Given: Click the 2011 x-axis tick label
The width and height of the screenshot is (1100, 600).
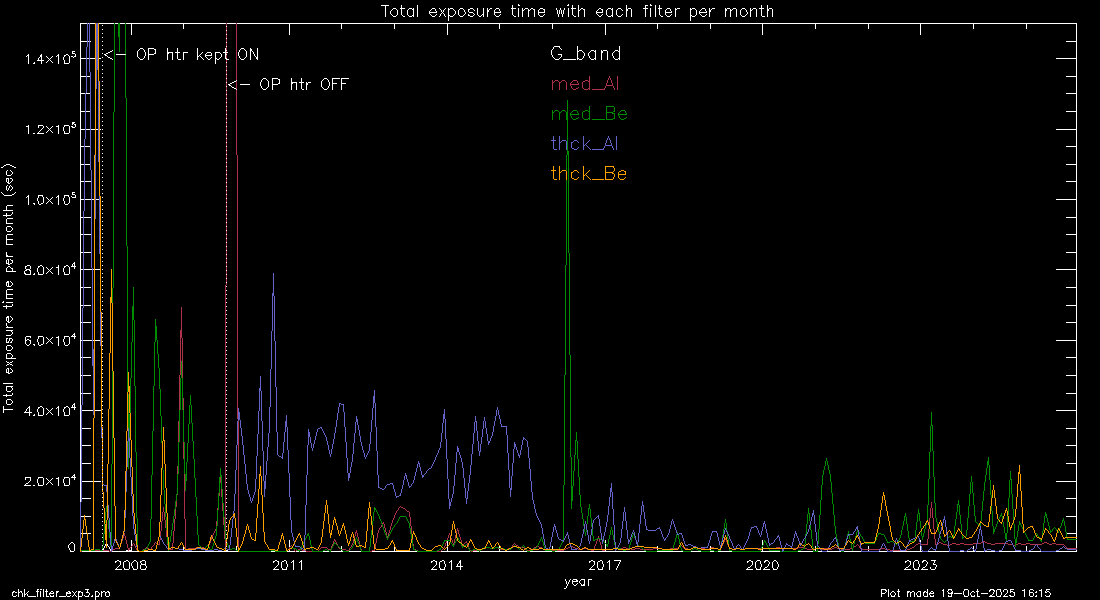Looking at the screenshot, I should 289,566.
